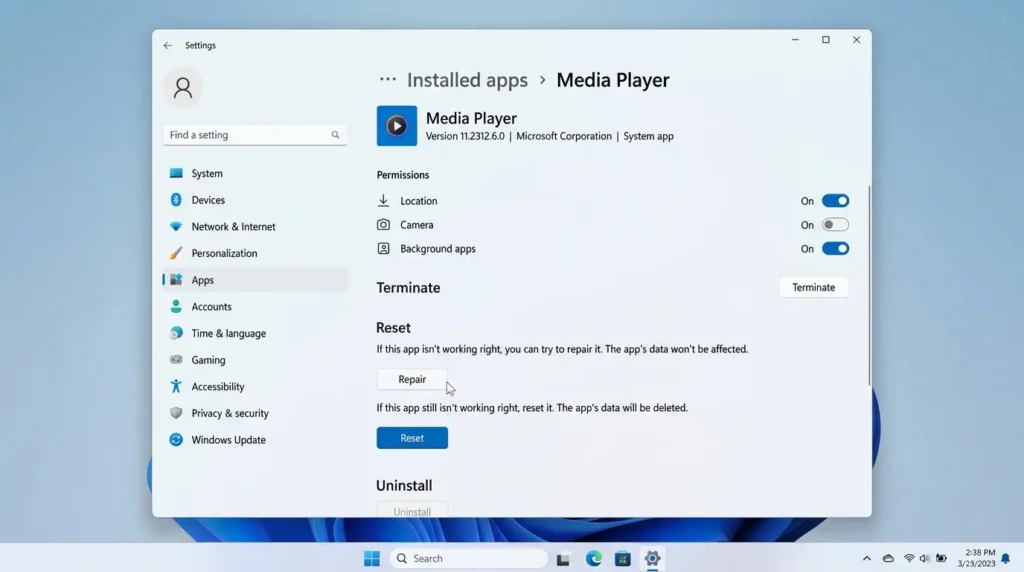Click the Background apps permission icon
This screenshot has width=1024, height=572.
(x=383, y=249)
